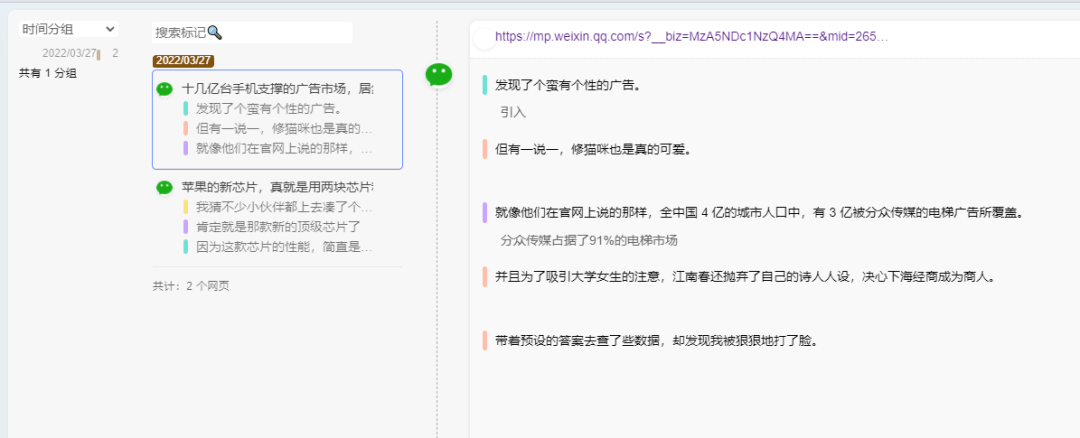Select the 2022/03/27 group entry in sidebar

pos(69,53)
